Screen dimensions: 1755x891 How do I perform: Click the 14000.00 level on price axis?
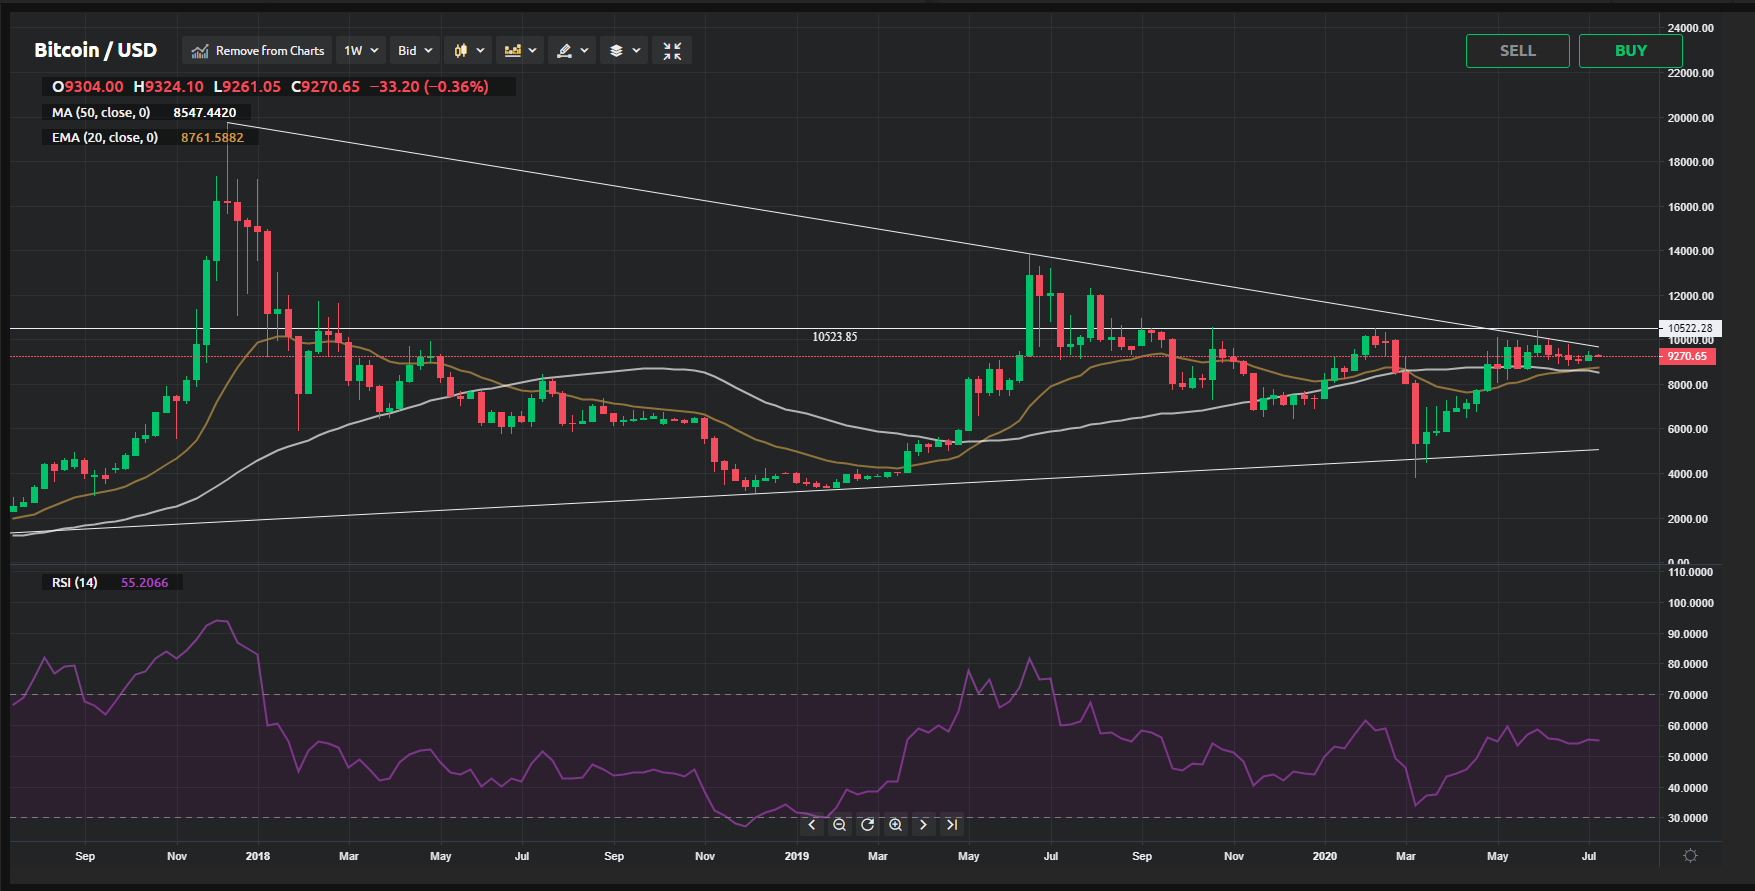1690,251
